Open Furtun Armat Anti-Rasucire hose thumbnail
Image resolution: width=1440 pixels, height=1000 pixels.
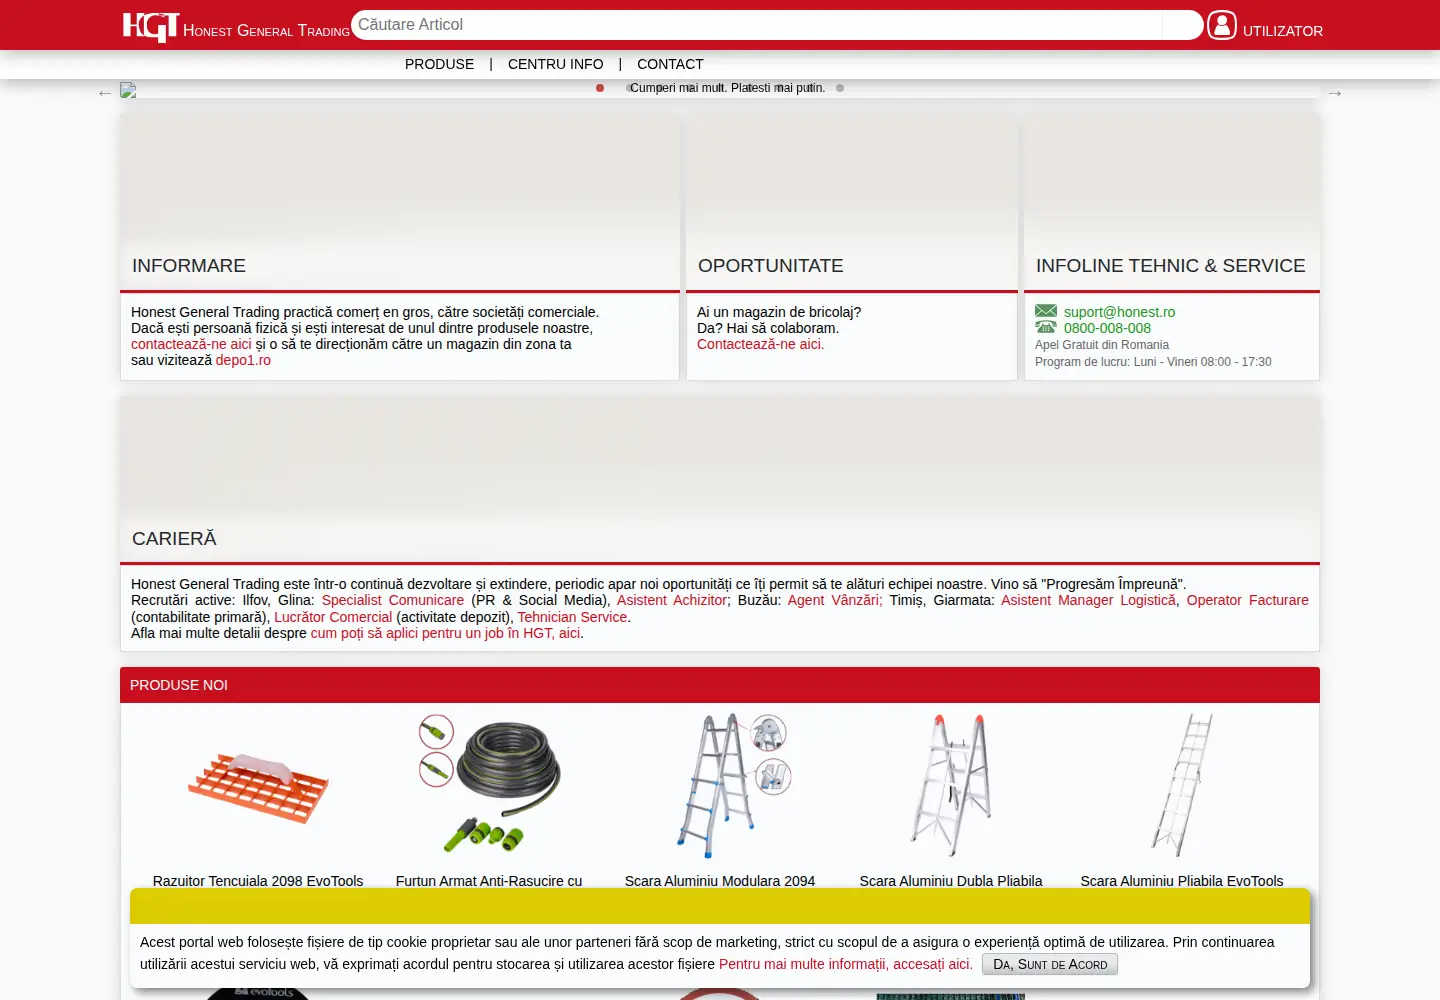489,785
